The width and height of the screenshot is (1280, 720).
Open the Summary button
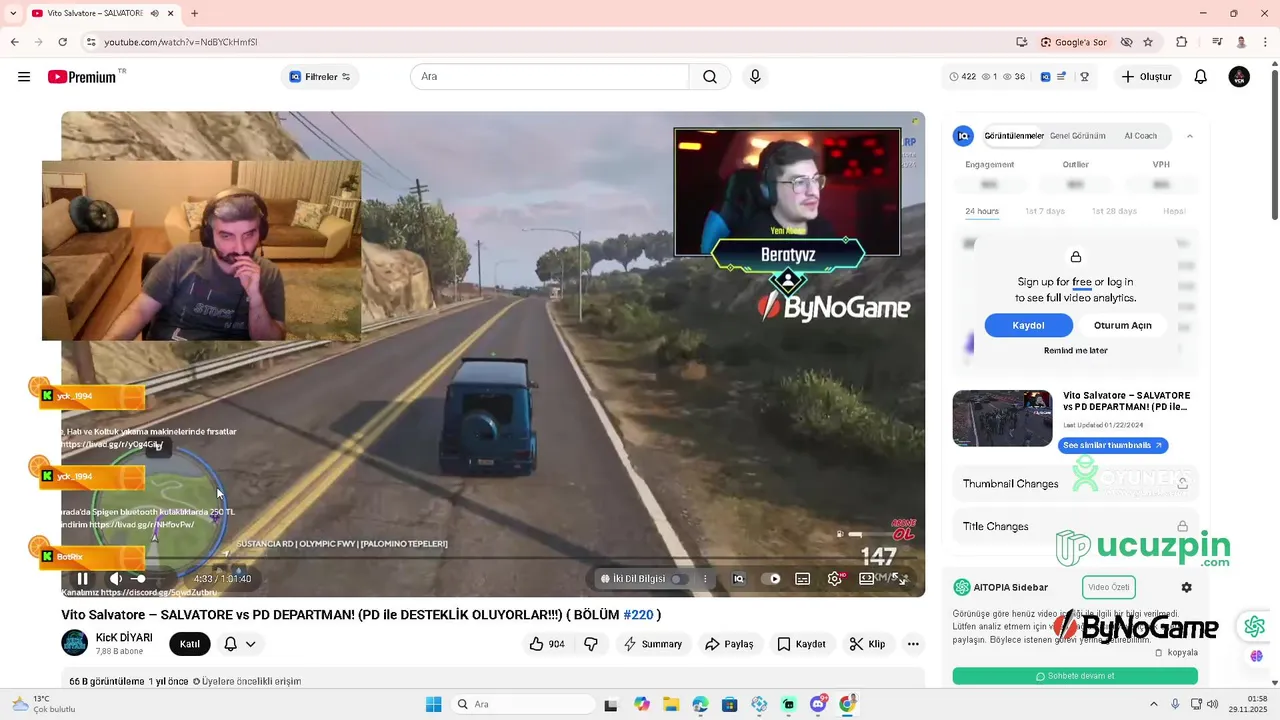click(x=653, y=644)
